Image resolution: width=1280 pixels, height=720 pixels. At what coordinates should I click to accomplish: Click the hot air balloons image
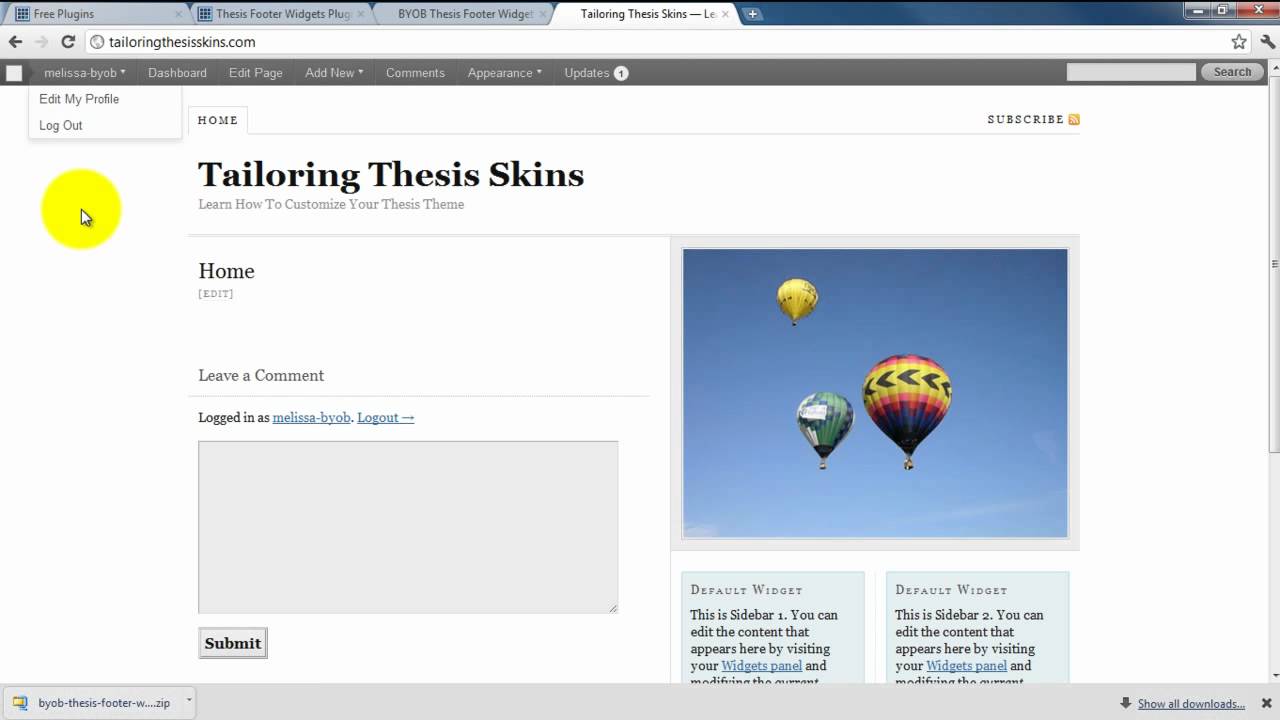(875, 393)
